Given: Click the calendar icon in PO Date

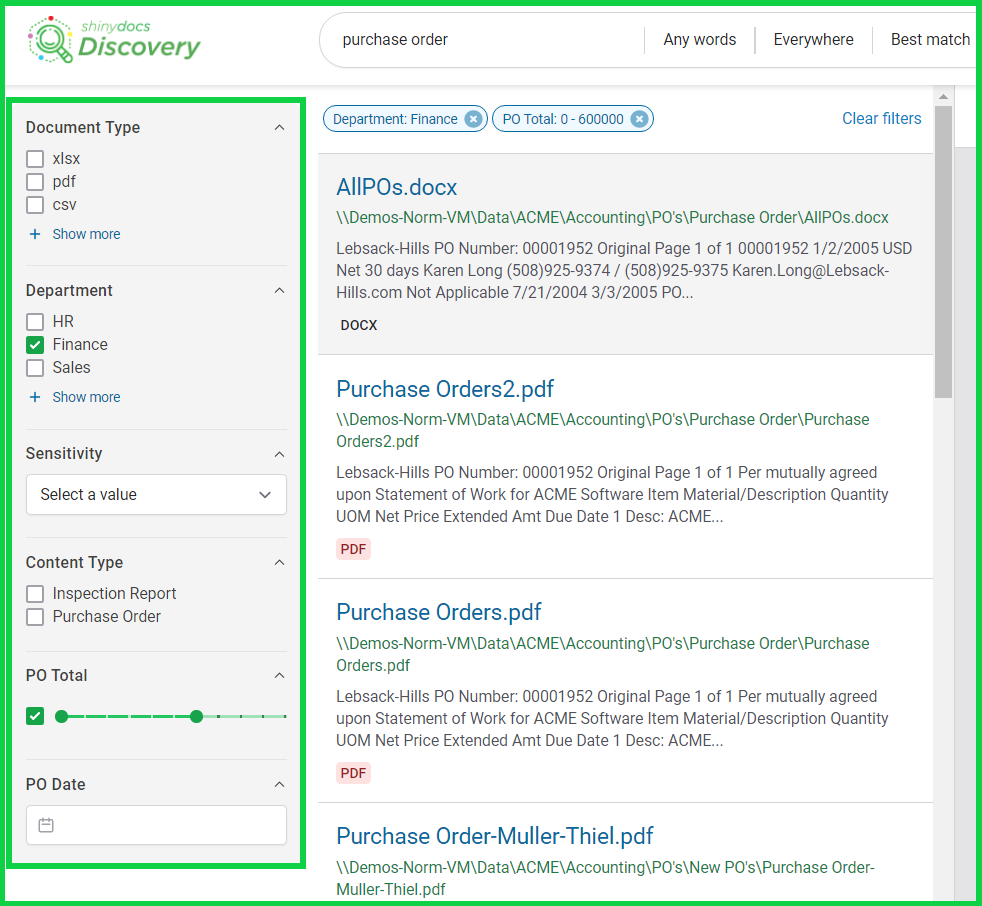Looking at the screenshot, I should (x=46, y=825).
